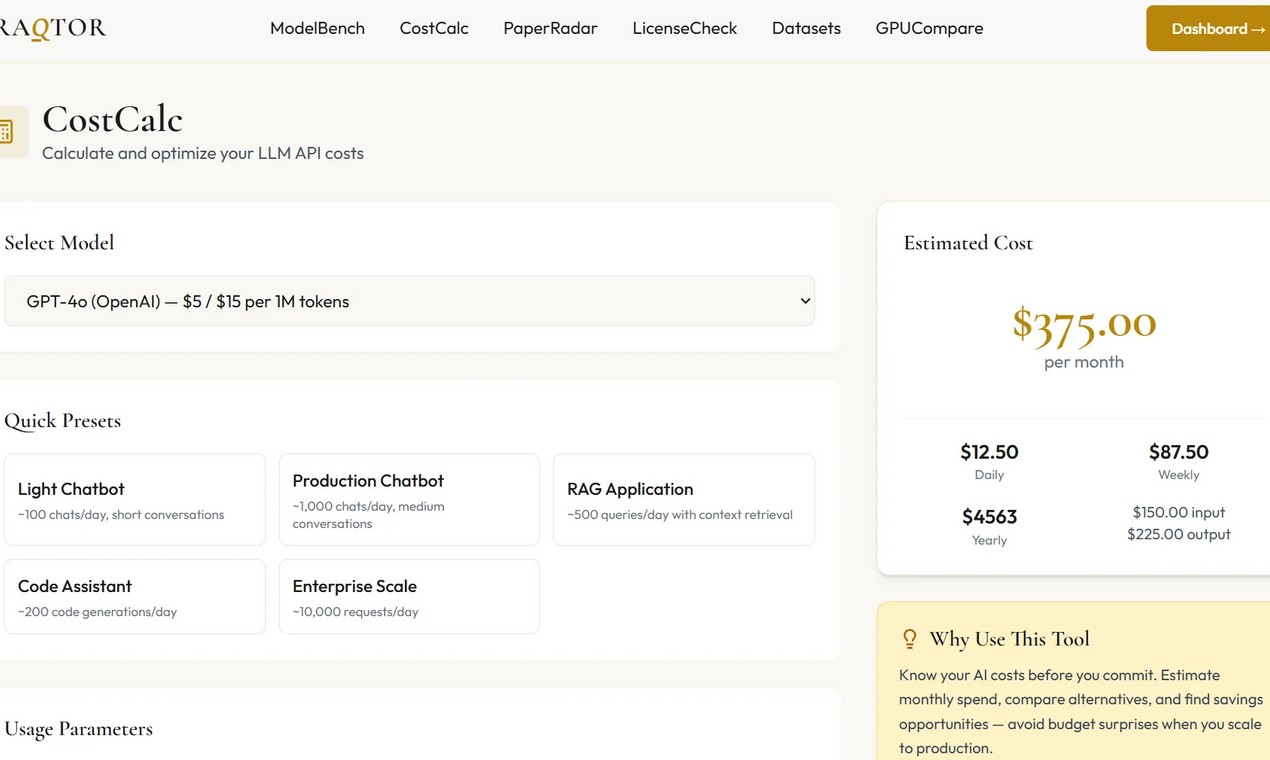Click the RAQTOR logo
This screenshot has width=1270, height=760.
pos(50,27)
